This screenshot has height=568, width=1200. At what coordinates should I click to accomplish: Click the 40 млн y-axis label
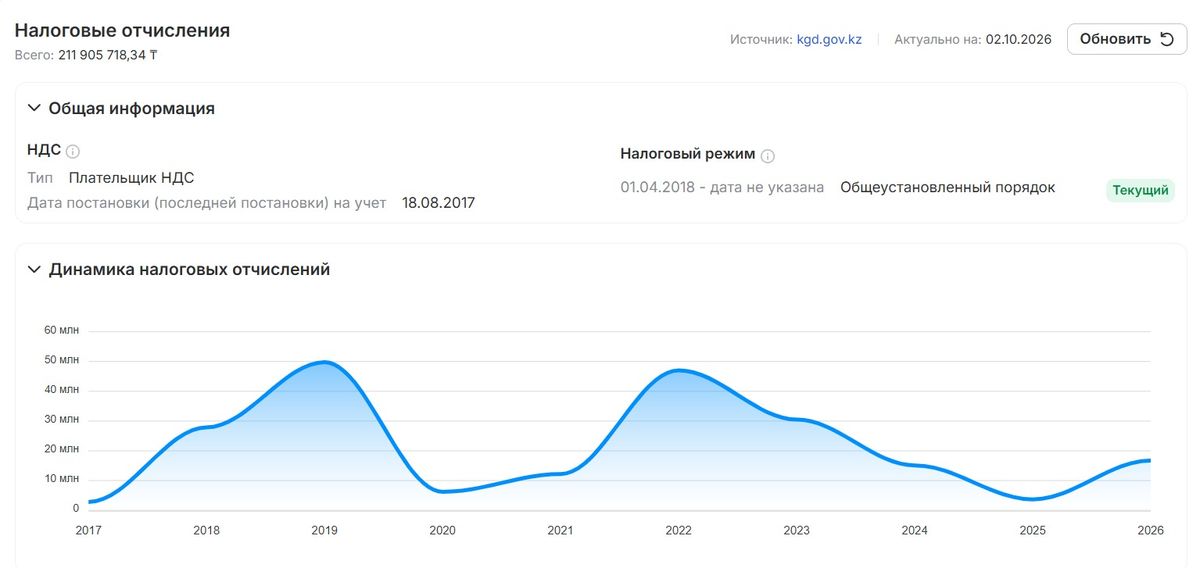62,390
